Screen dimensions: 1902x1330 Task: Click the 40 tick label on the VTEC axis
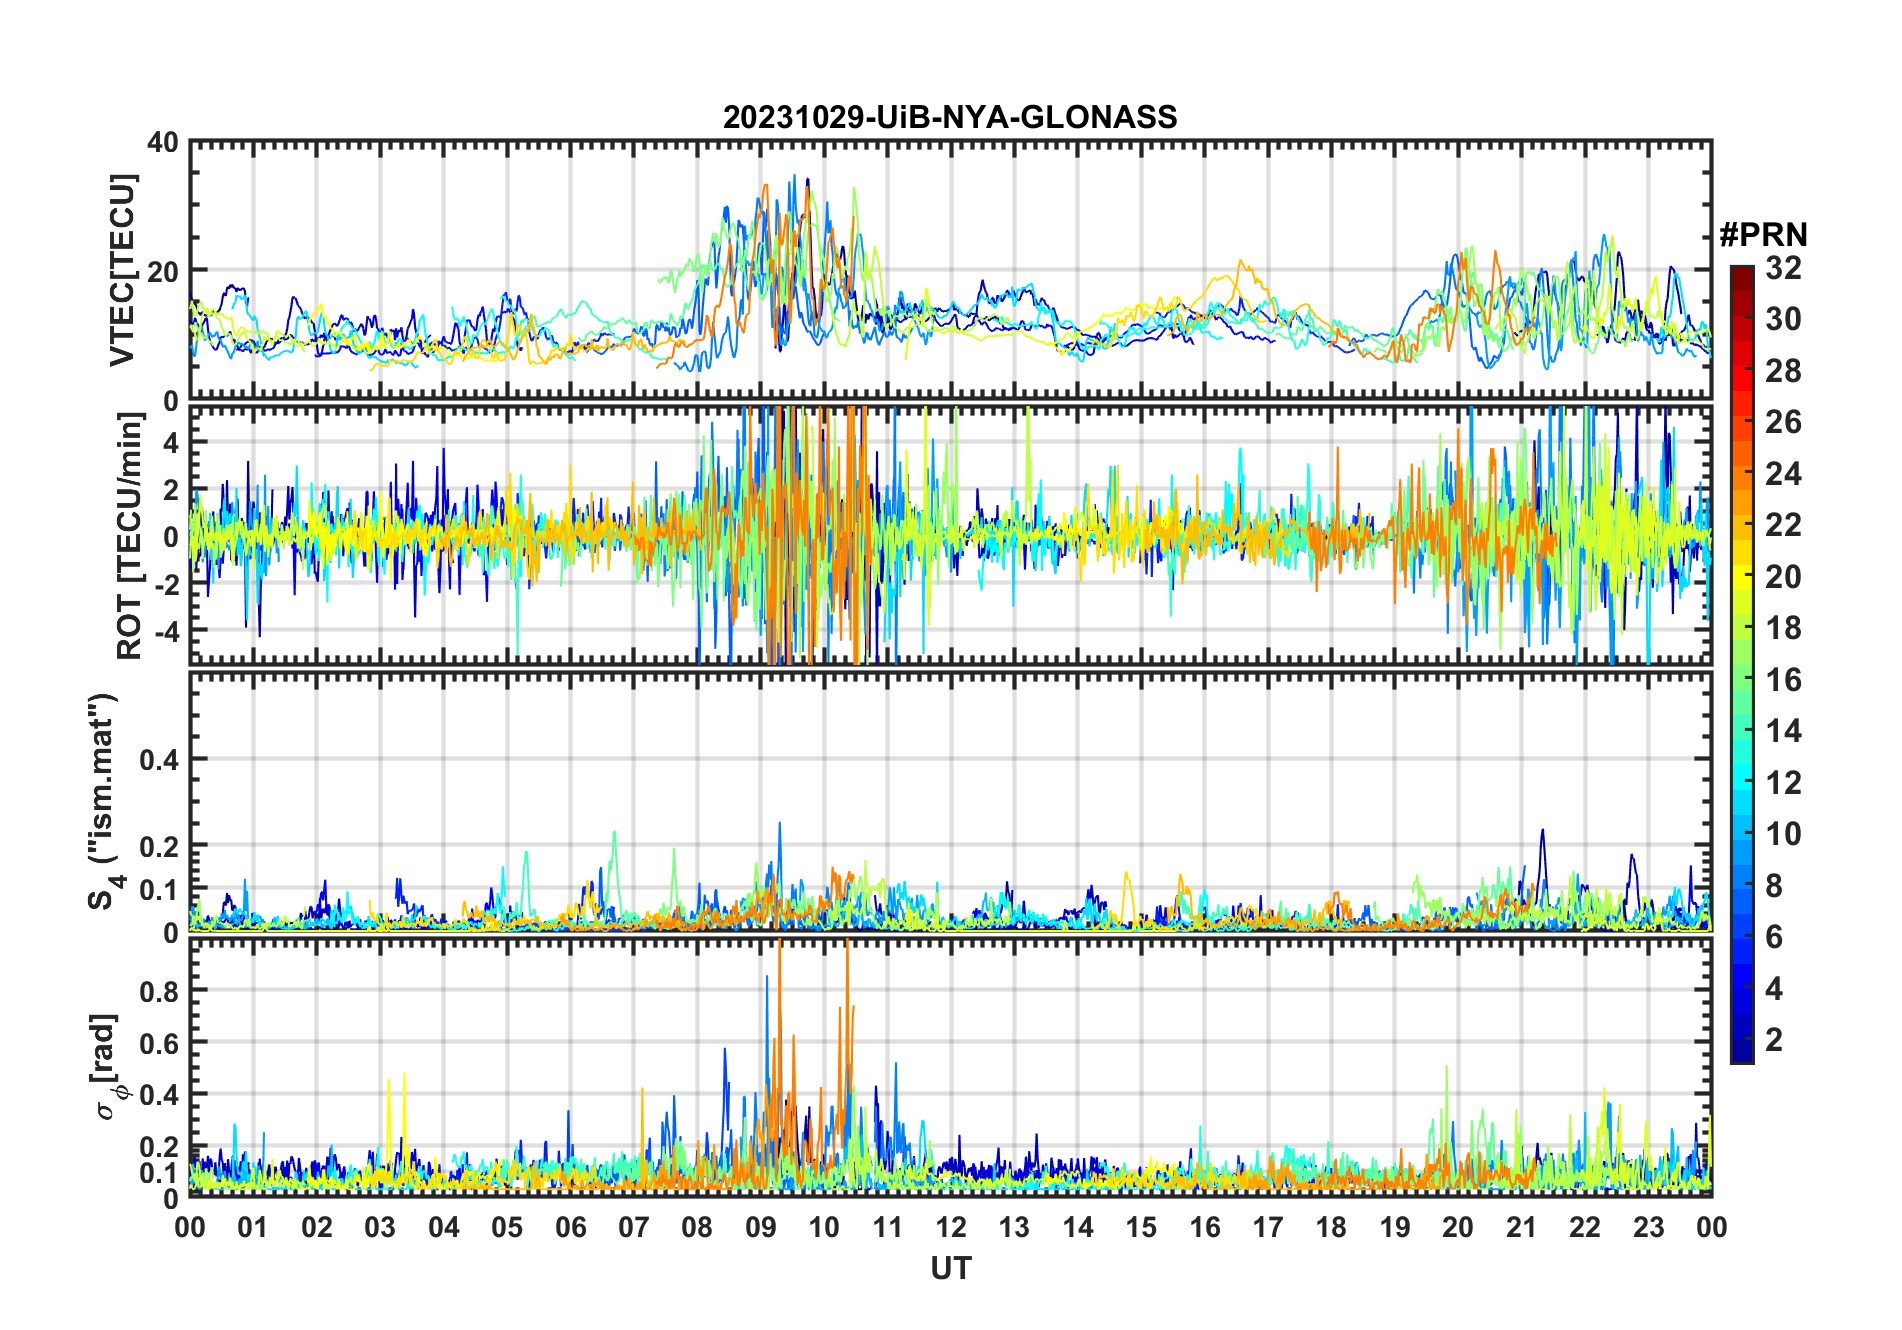click(x=163, y=143)
